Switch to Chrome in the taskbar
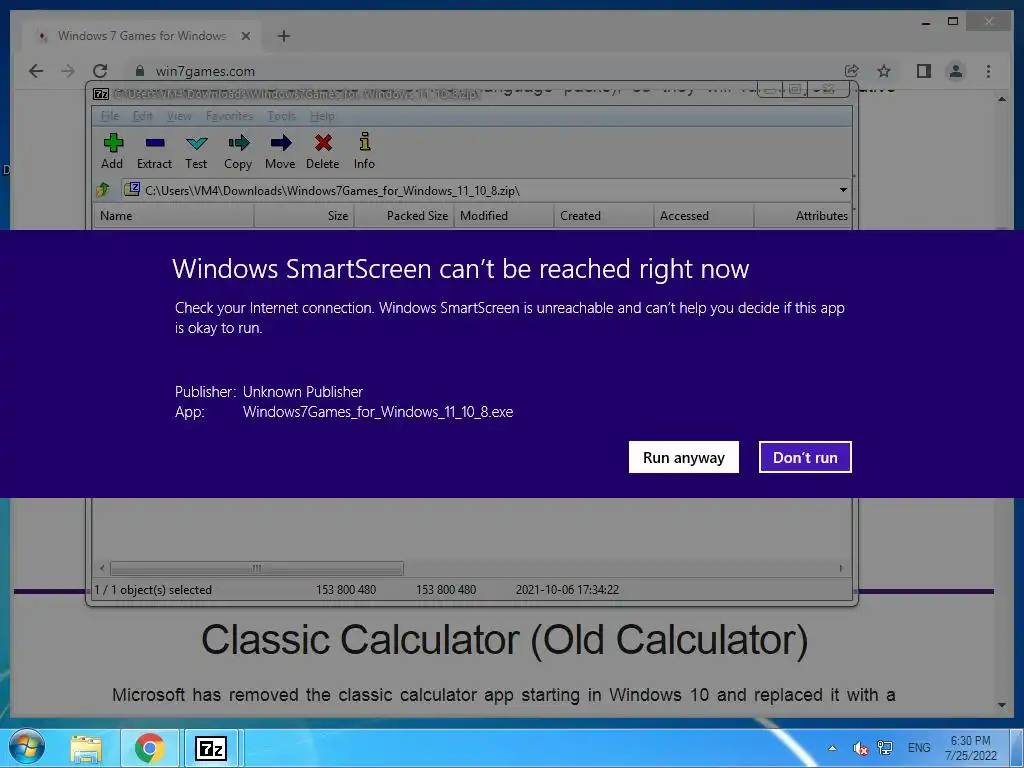This screenshot has height=768, width=1024. point(150,748)
